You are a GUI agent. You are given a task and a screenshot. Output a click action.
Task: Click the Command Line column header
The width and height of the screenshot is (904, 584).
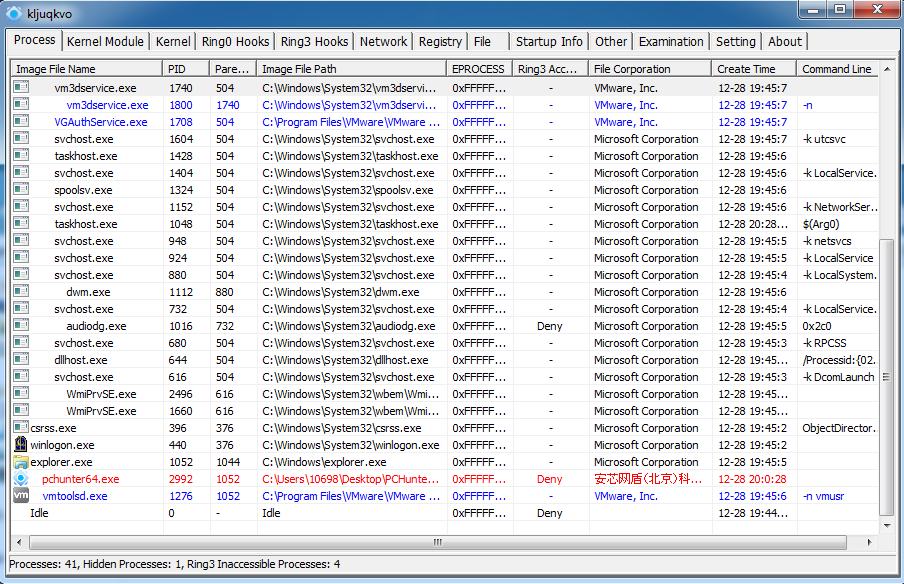[x=837, y=69]
